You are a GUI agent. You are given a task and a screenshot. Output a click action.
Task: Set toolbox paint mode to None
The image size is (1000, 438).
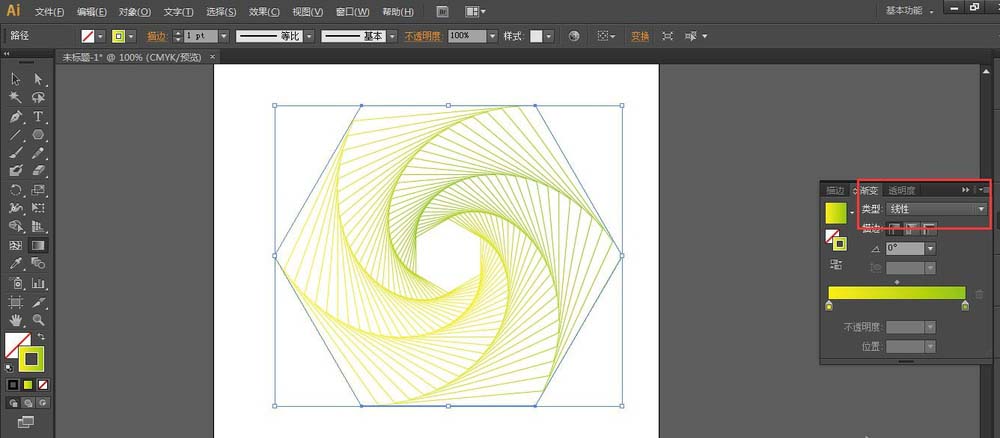[43, 384]
